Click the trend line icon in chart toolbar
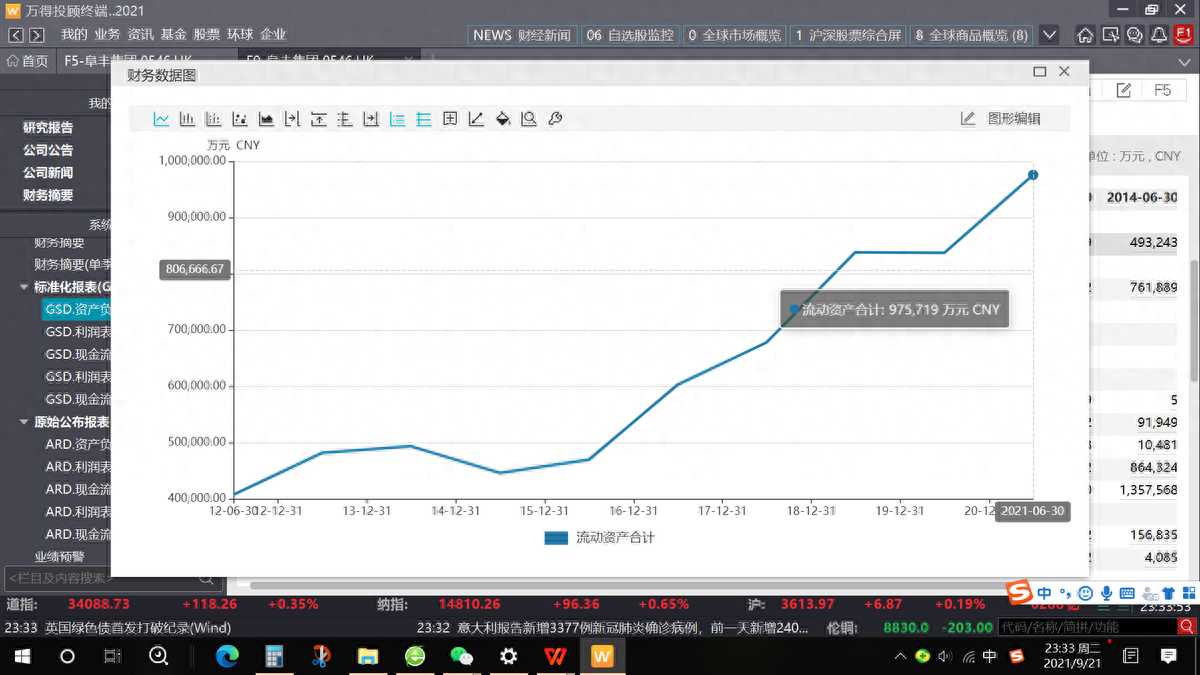 476,119
